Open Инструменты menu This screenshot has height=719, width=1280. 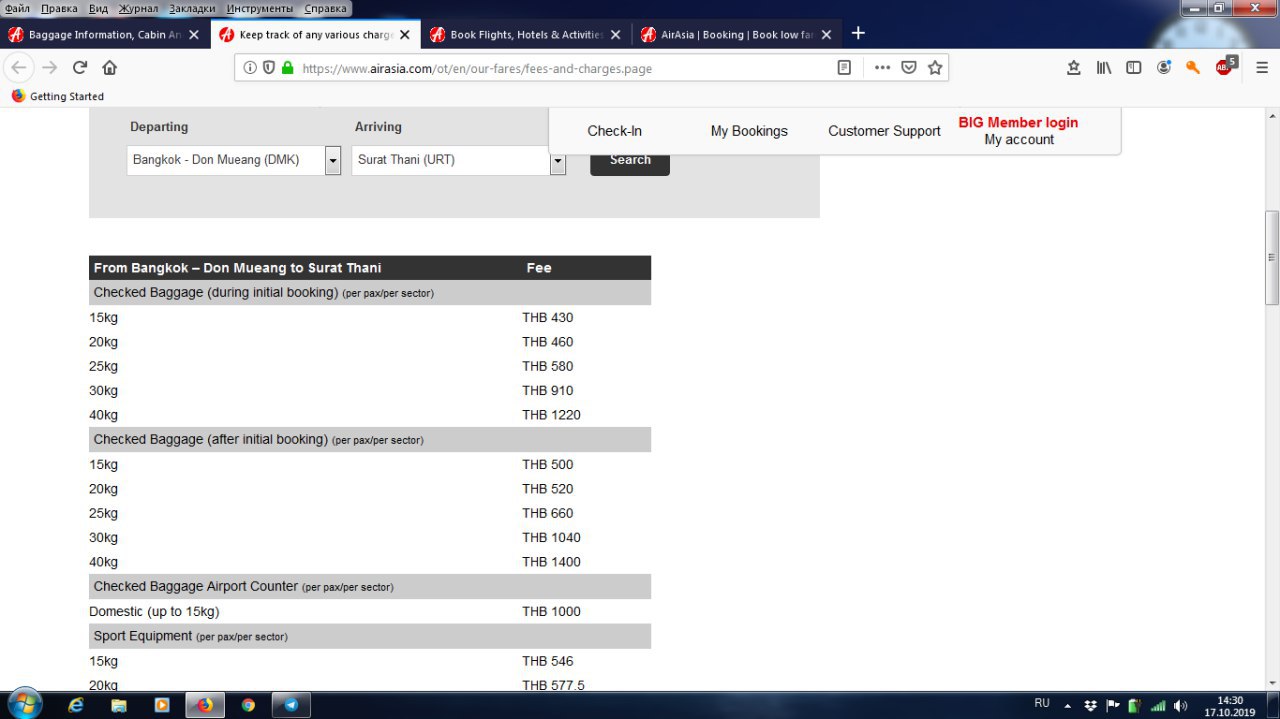[x=260, y=8]
